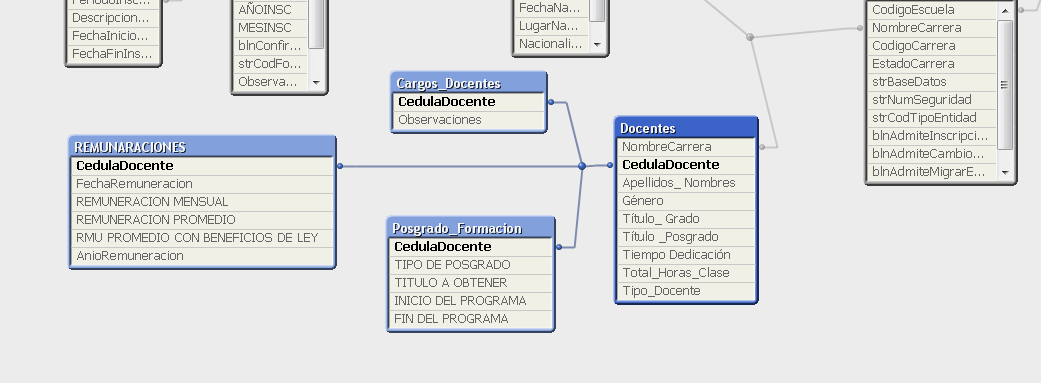
Task: Select the blnAdmiteInscripci... field
Action: pyautogui.click(x=932, y=135)
